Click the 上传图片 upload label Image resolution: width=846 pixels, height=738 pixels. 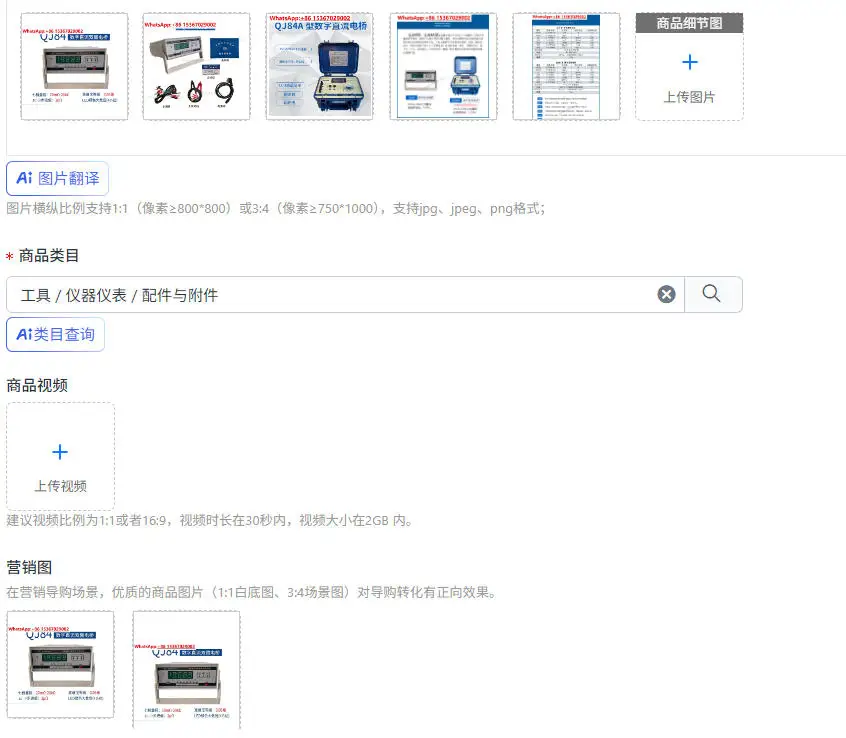pyautogui.click(x=689, y=97)
